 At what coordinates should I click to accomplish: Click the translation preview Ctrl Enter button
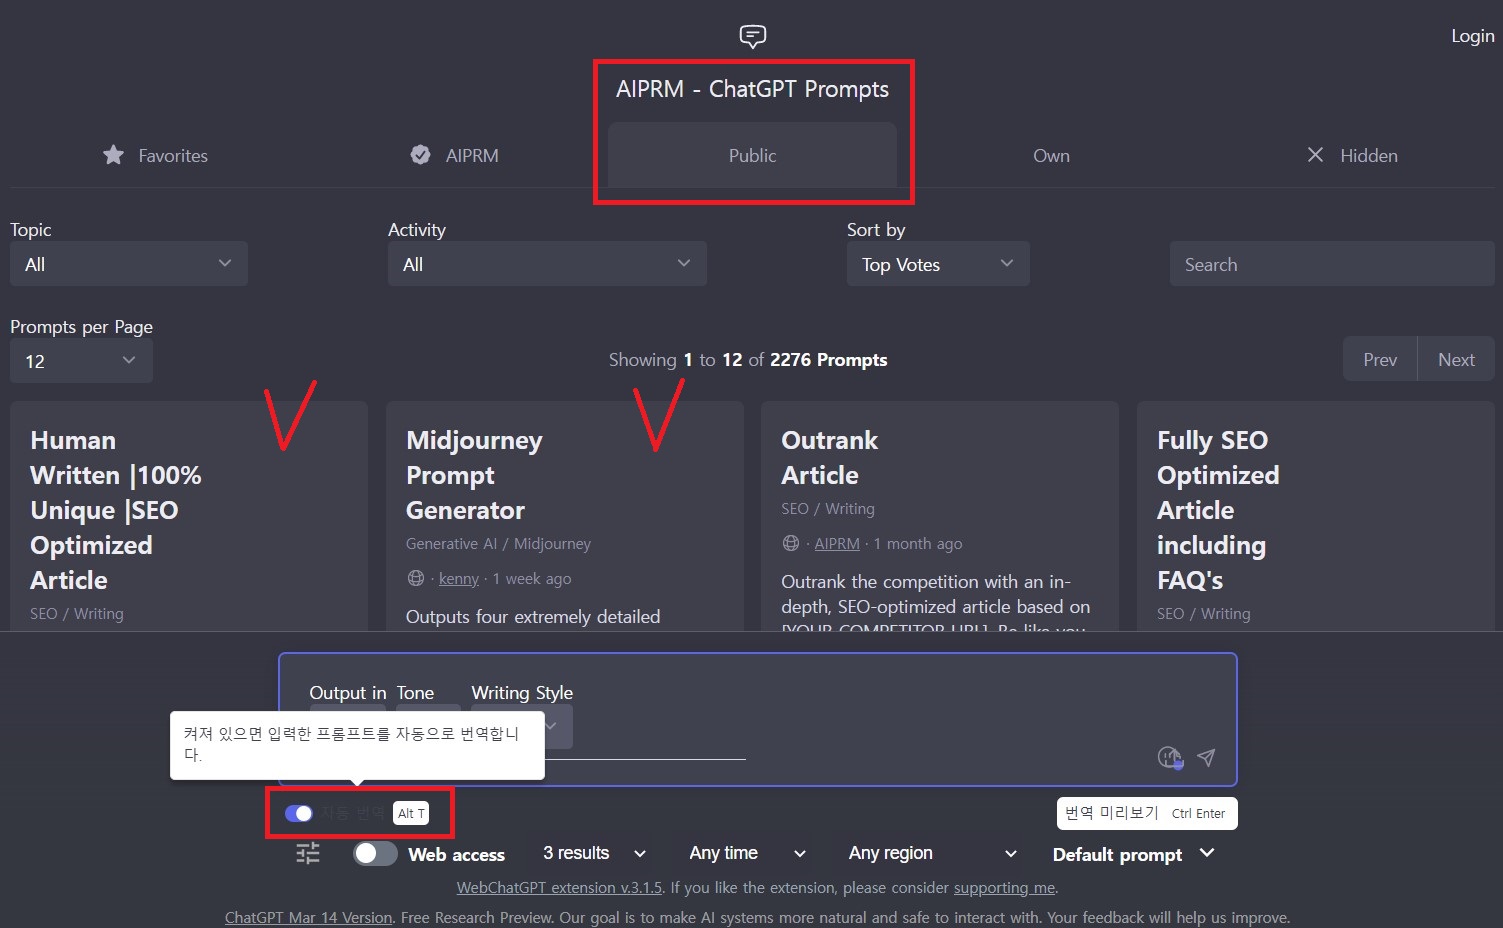[1147, 813]
